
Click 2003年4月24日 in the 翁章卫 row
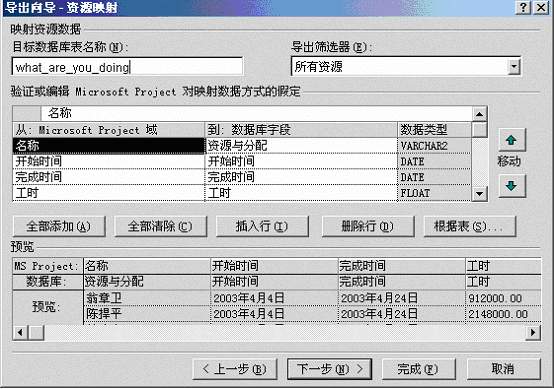(401, 298)
